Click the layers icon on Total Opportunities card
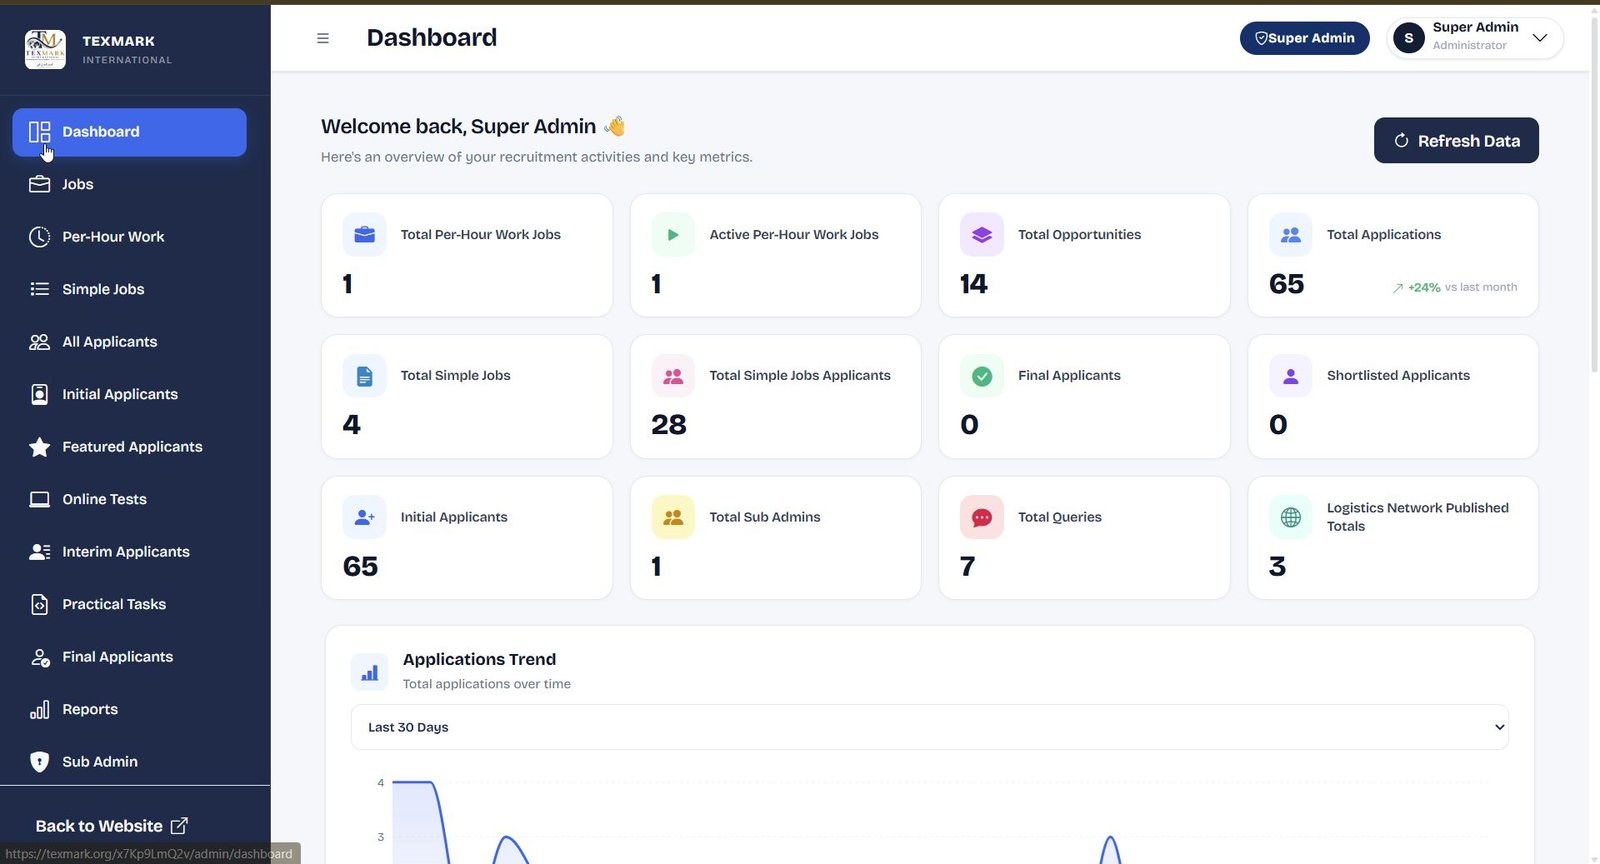The height and width of the screenshot is (864, 1600). coord(982,235)
